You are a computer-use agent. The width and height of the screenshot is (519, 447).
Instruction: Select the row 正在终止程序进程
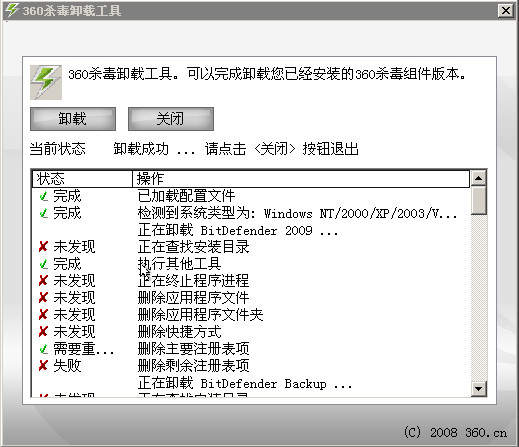[251, 281]
